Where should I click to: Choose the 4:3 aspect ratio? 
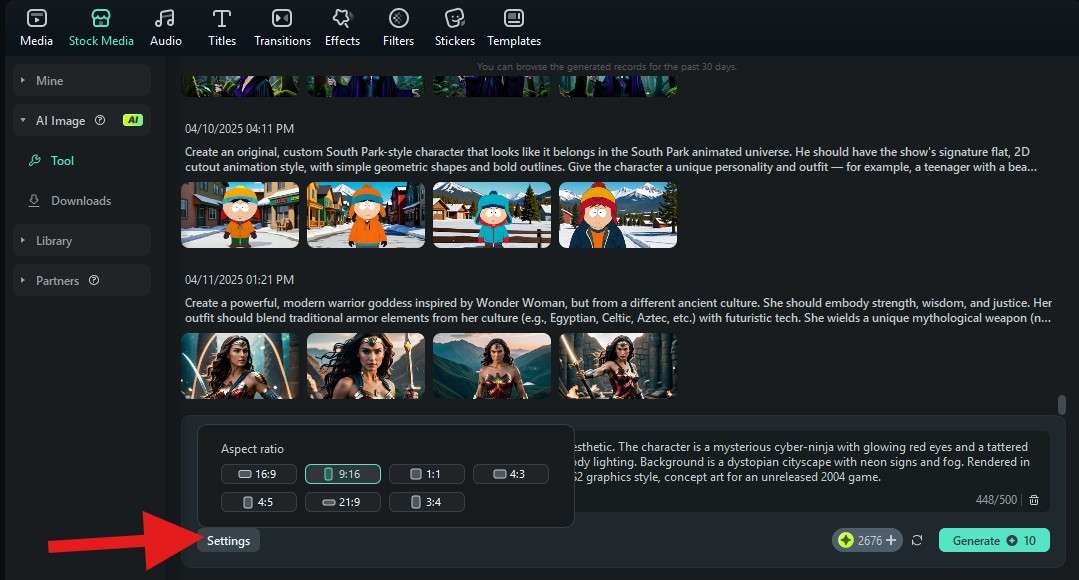point(511,474)
